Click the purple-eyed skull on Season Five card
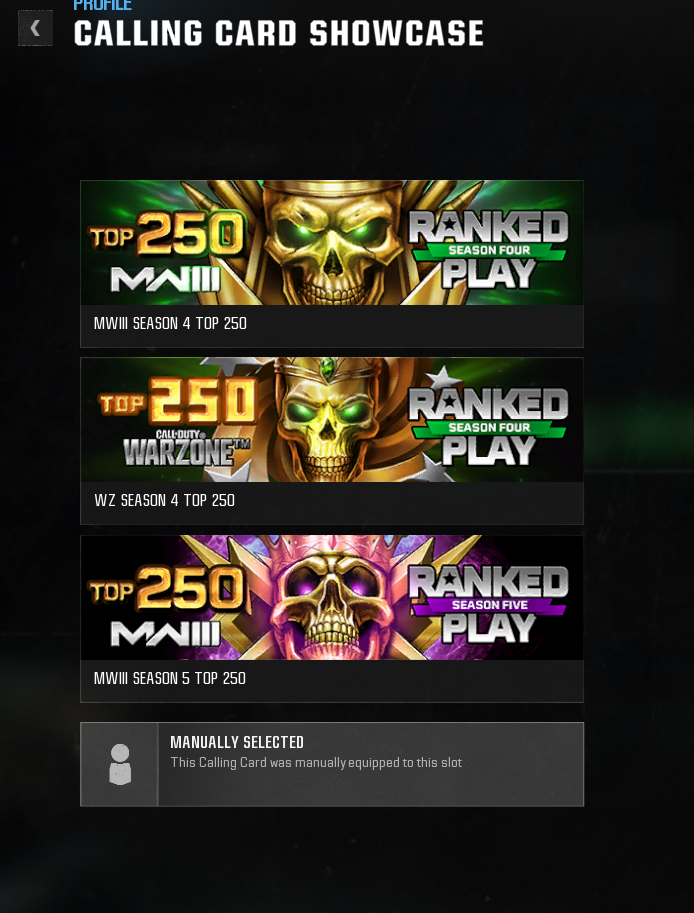This screenshot has height=913, width=694. (x=332, y=599)
